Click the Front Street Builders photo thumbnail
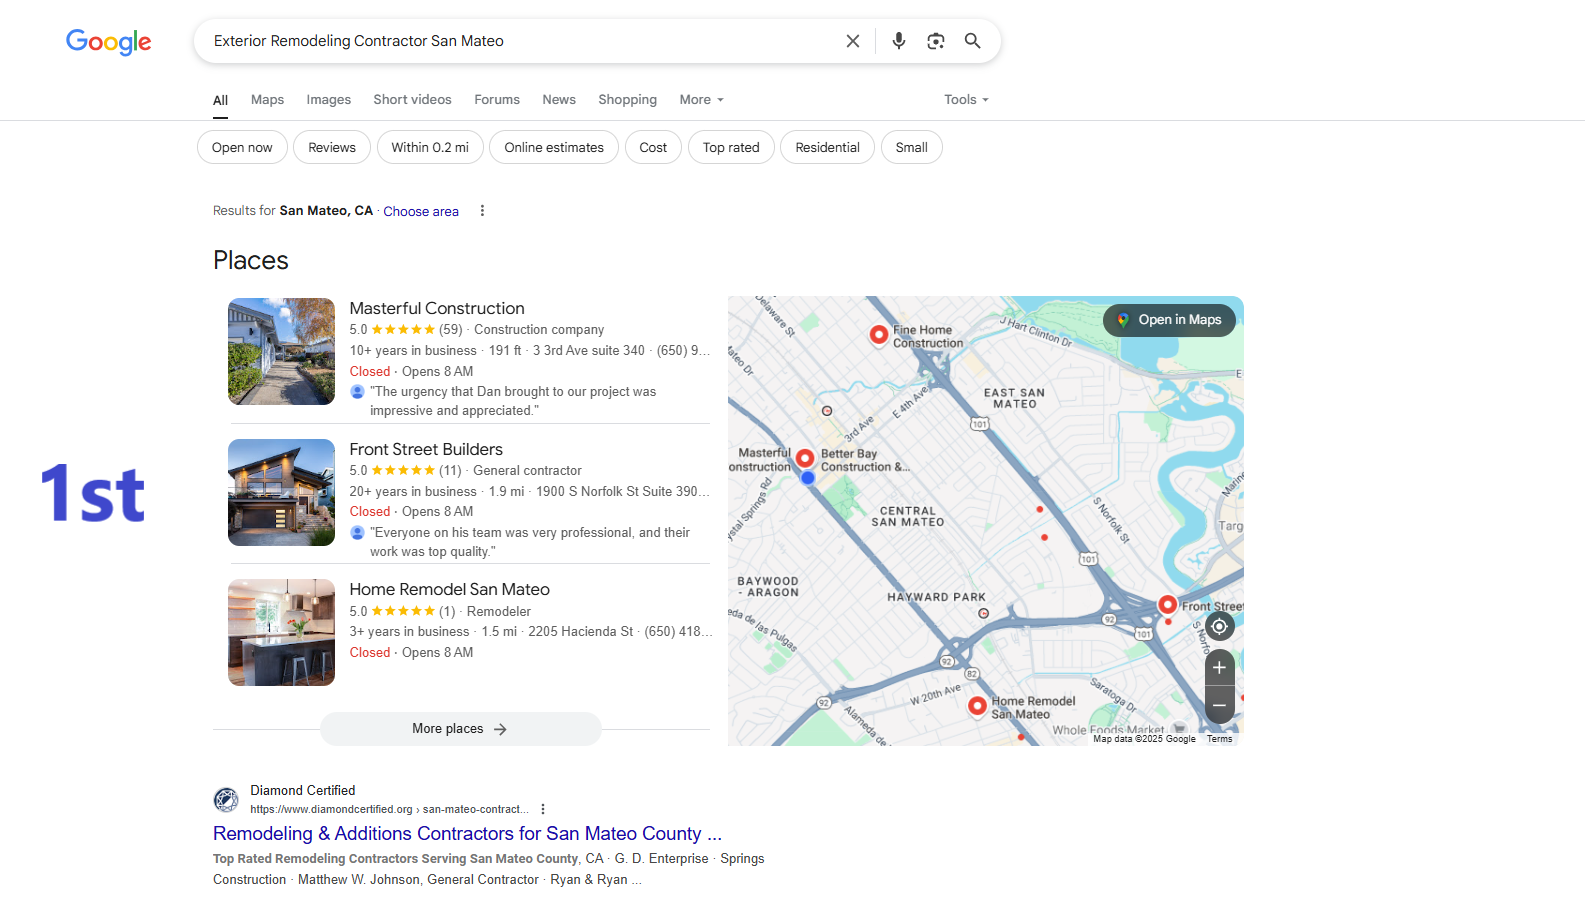 [281, 492]
